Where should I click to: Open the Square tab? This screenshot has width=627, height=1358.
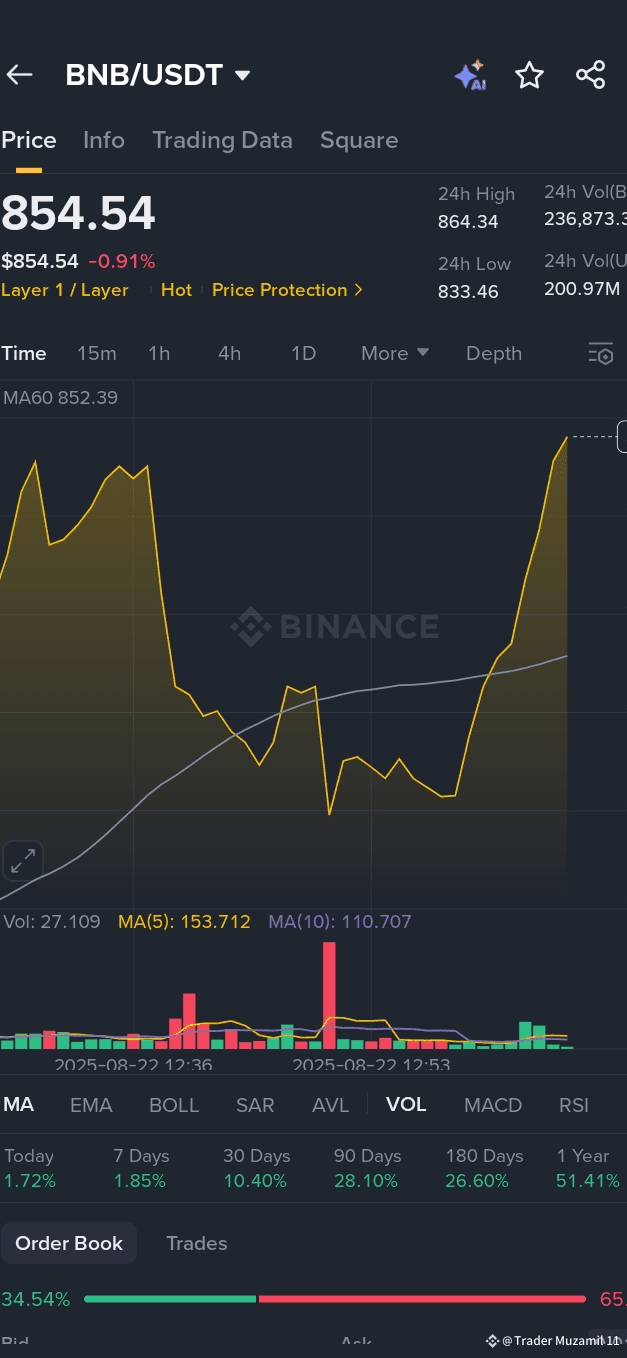click(x=359, y=140)
